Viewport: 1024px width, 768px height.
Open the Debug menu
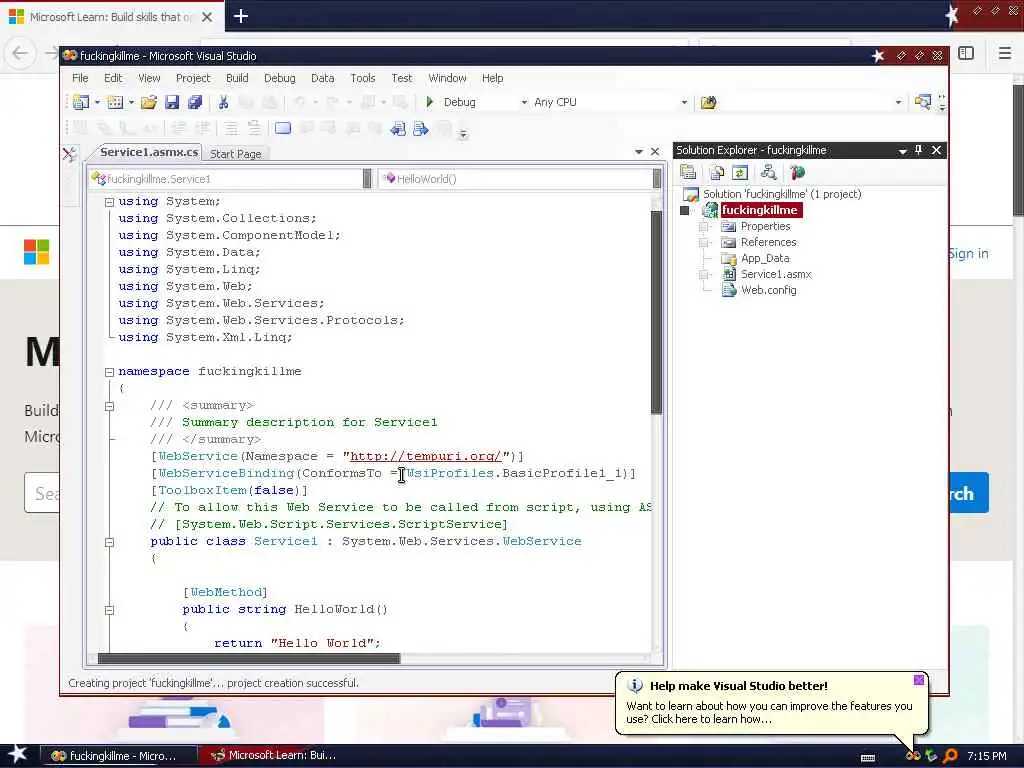pos(280,78)
